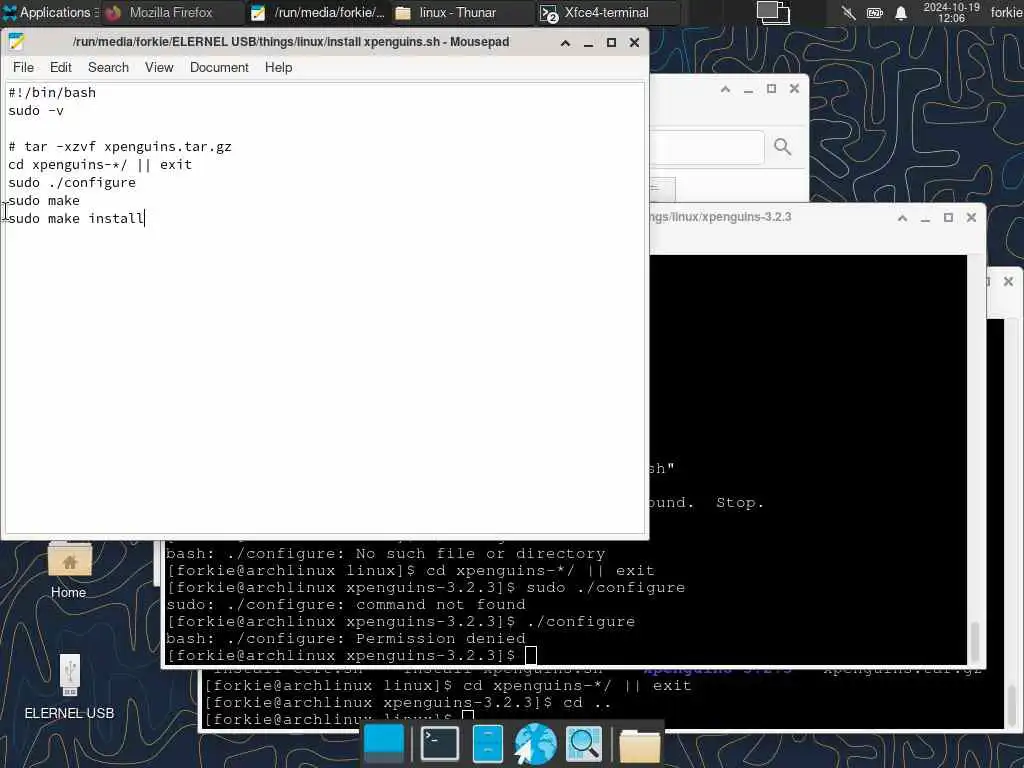The image size is (1024, 768).
Task: Click 'sudo: ./configure: command not found' terminal line
Action: (346, 604)
